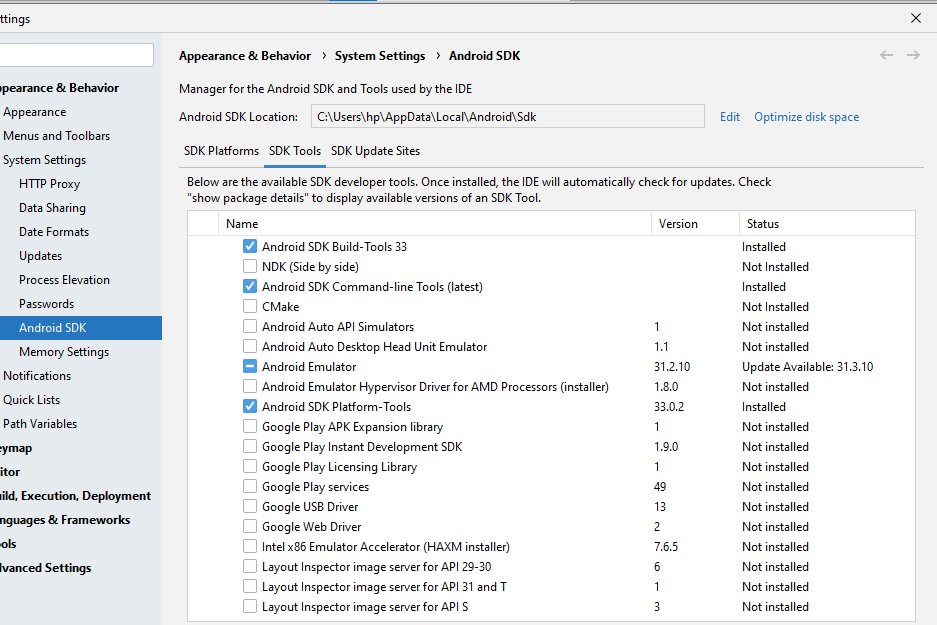Viewport: 937px width, 625px height.
Task: Toggle the Android Emulator checkbox
Action: coord(250,366)
